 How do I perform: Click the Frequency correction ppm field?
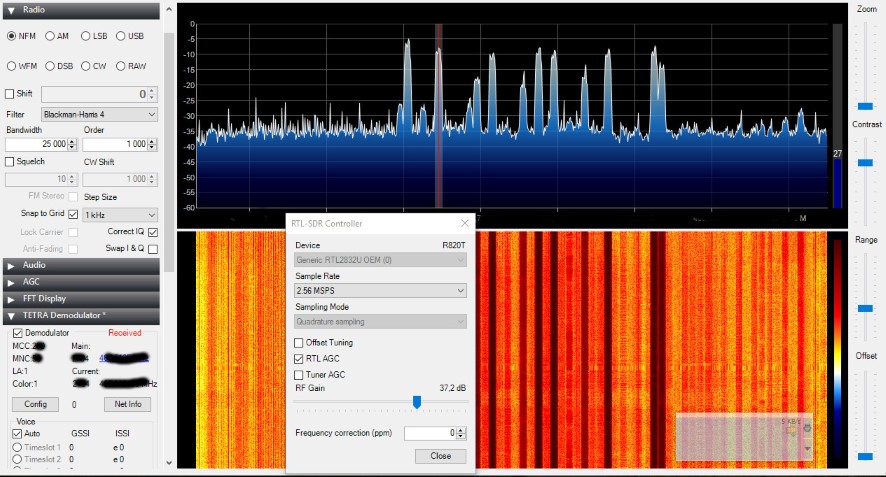pyautogui.click(x=428, y=433)
